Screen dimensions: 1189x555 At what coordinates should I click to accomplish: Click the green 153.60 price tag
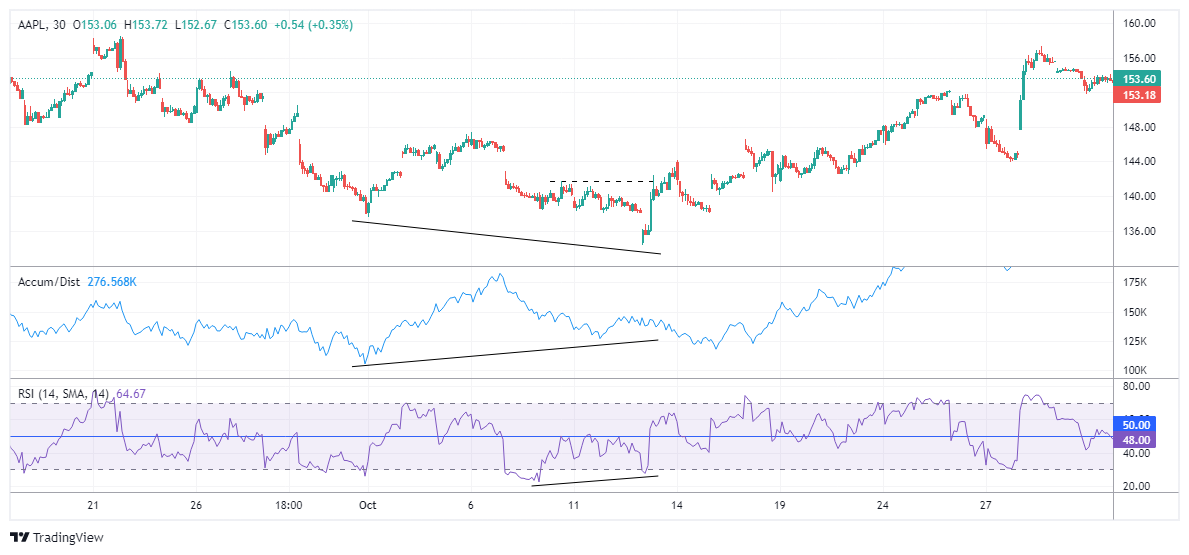[1139, 79]
